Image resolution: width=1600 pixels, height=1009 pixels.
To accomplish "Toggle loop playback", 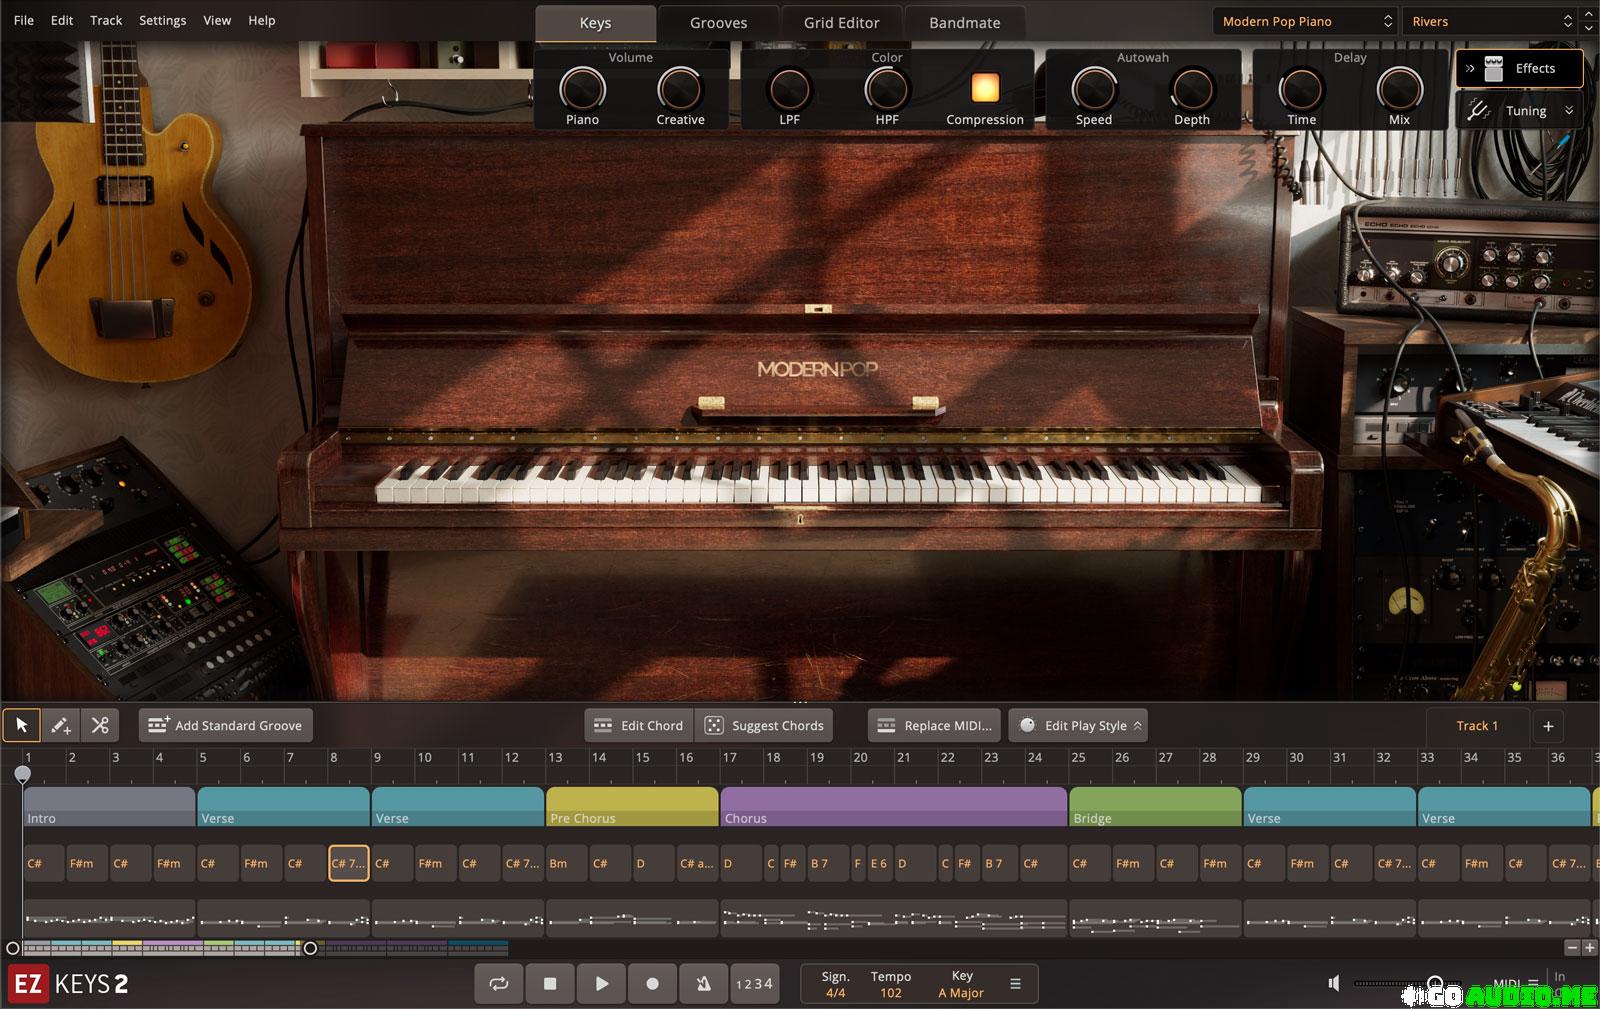I will [x=498, y=983].
